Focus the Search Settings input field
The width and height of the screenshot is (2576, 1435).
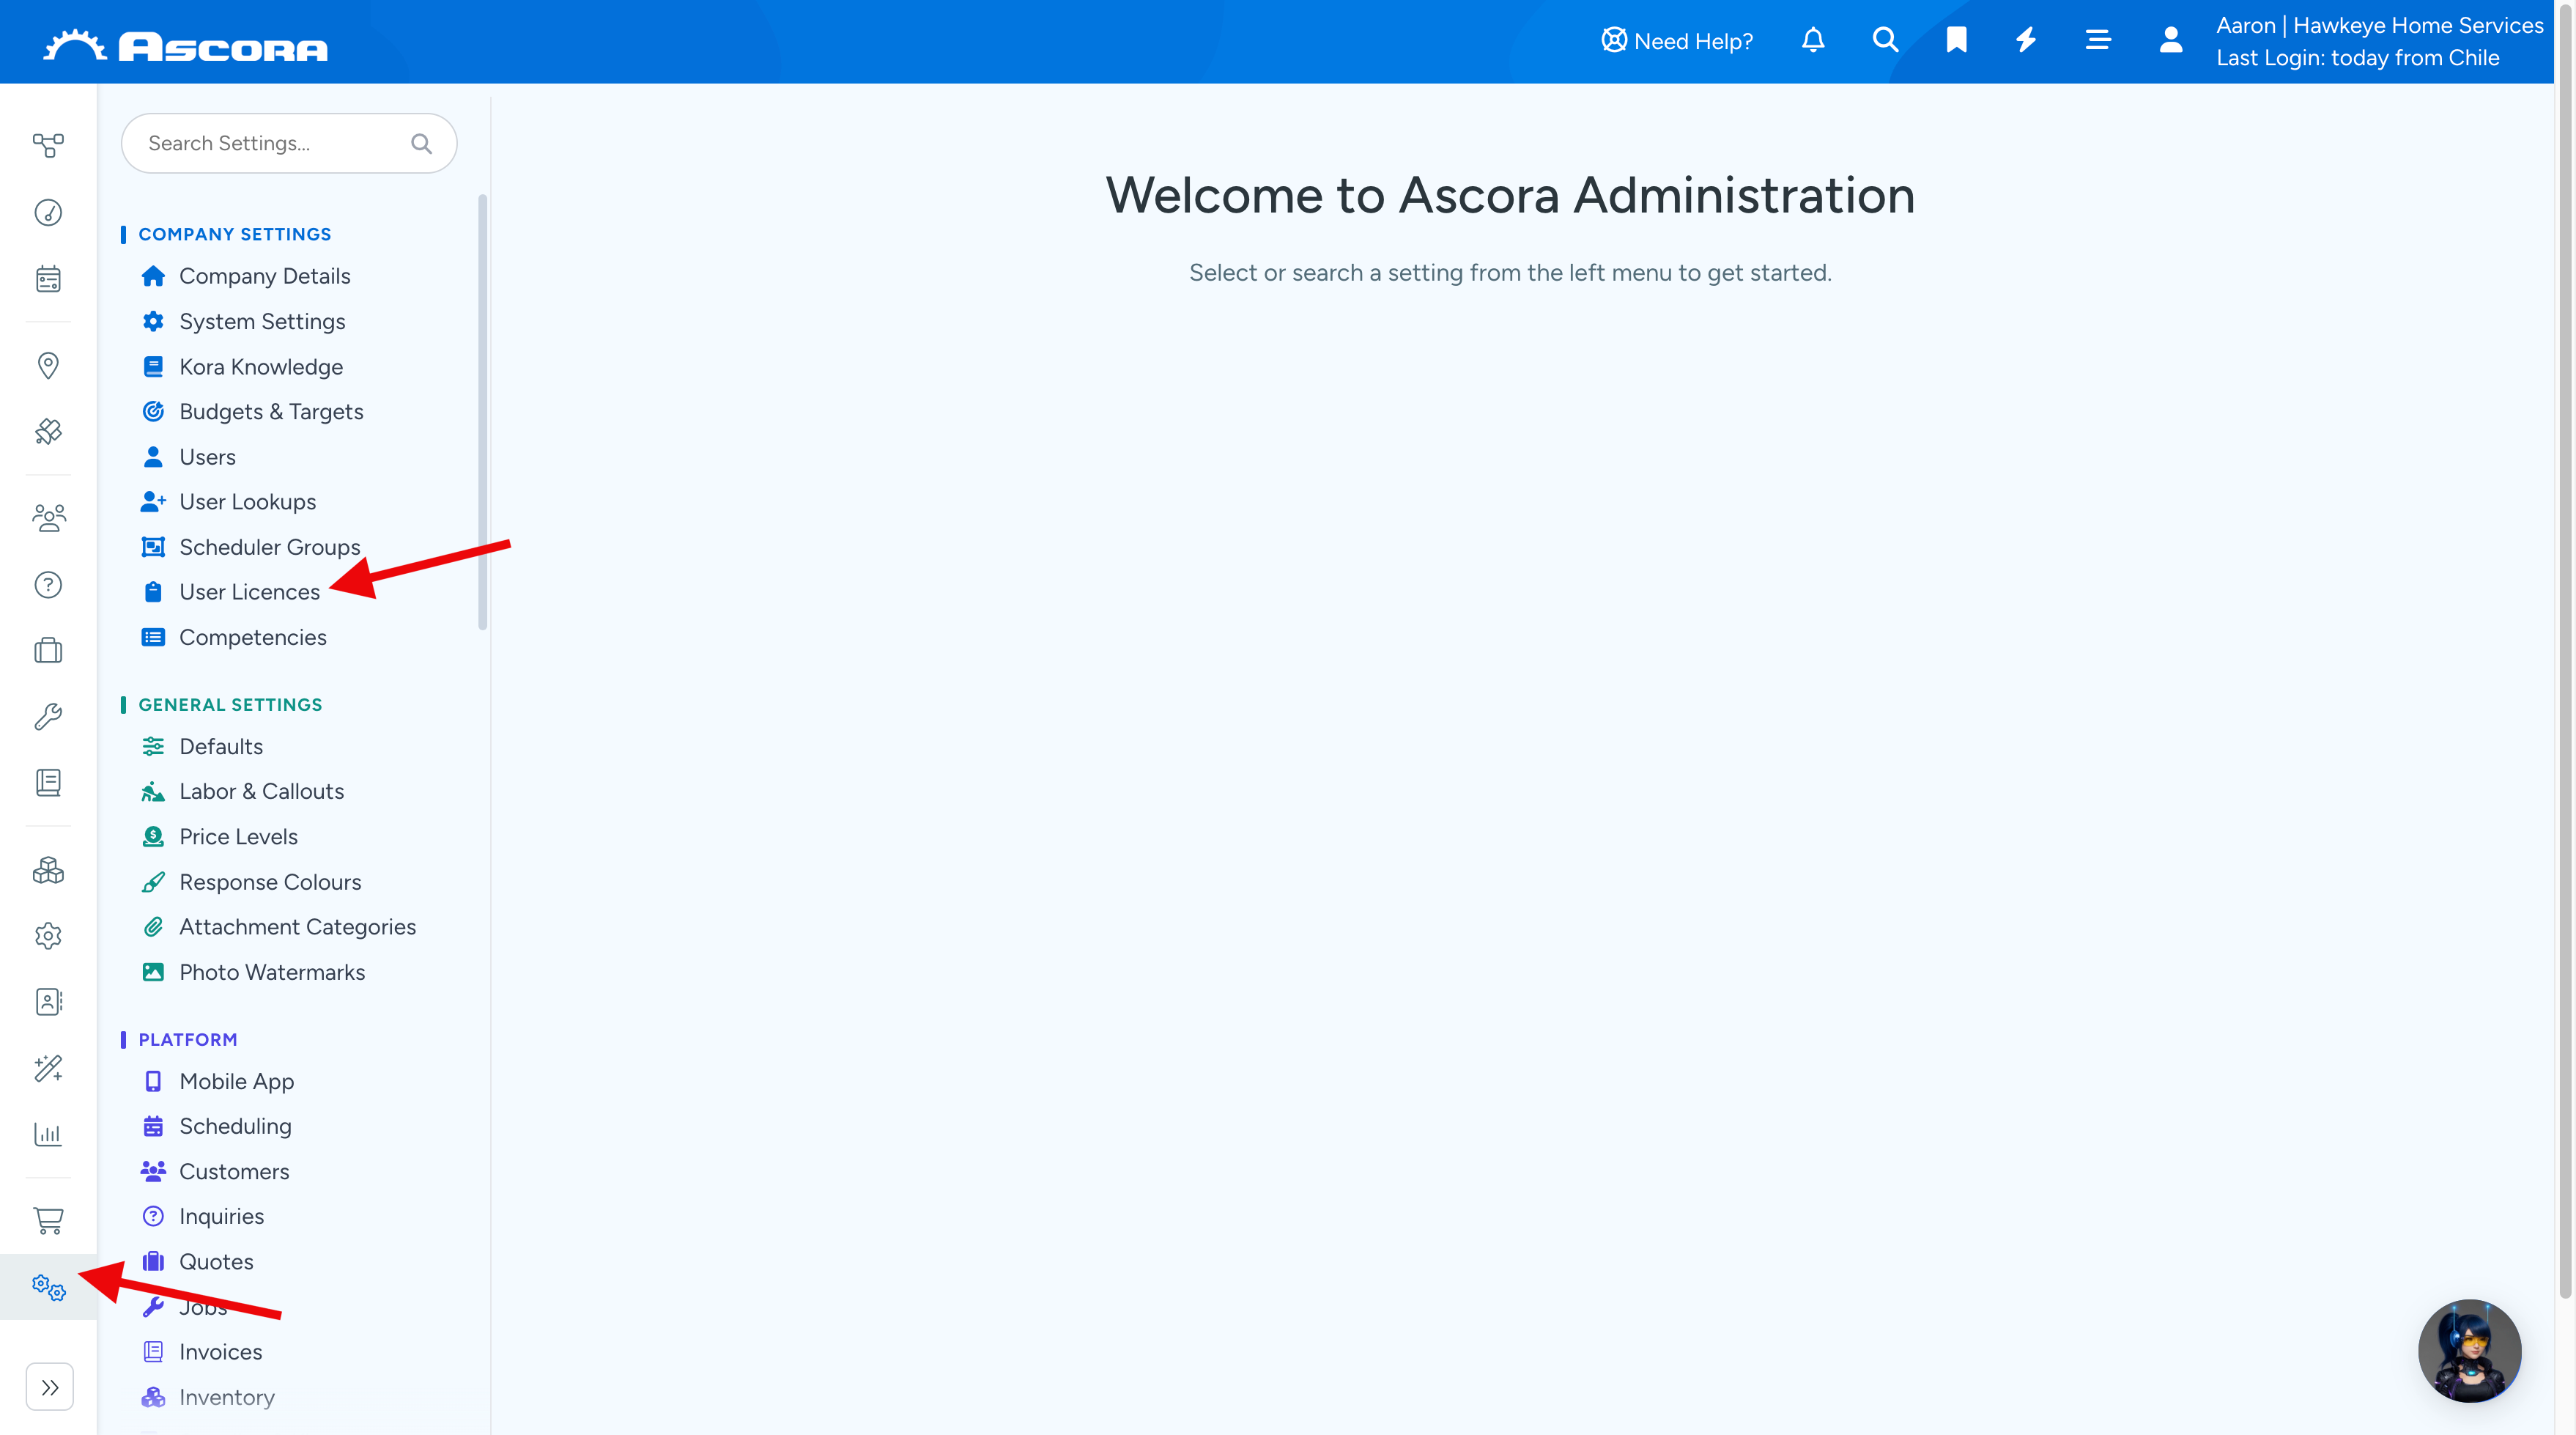point(289,143)
